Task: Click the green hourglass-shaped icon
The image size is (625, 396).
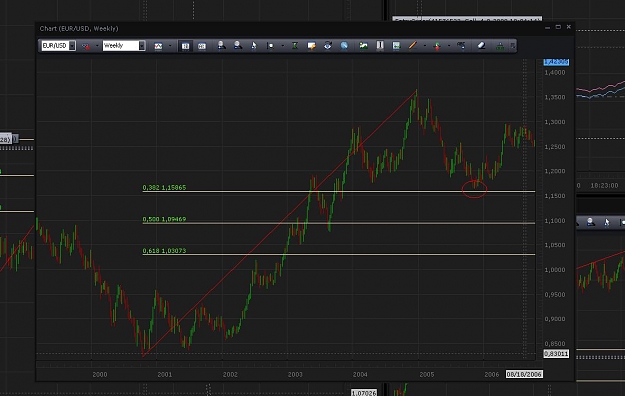Action: click(295, 46)
